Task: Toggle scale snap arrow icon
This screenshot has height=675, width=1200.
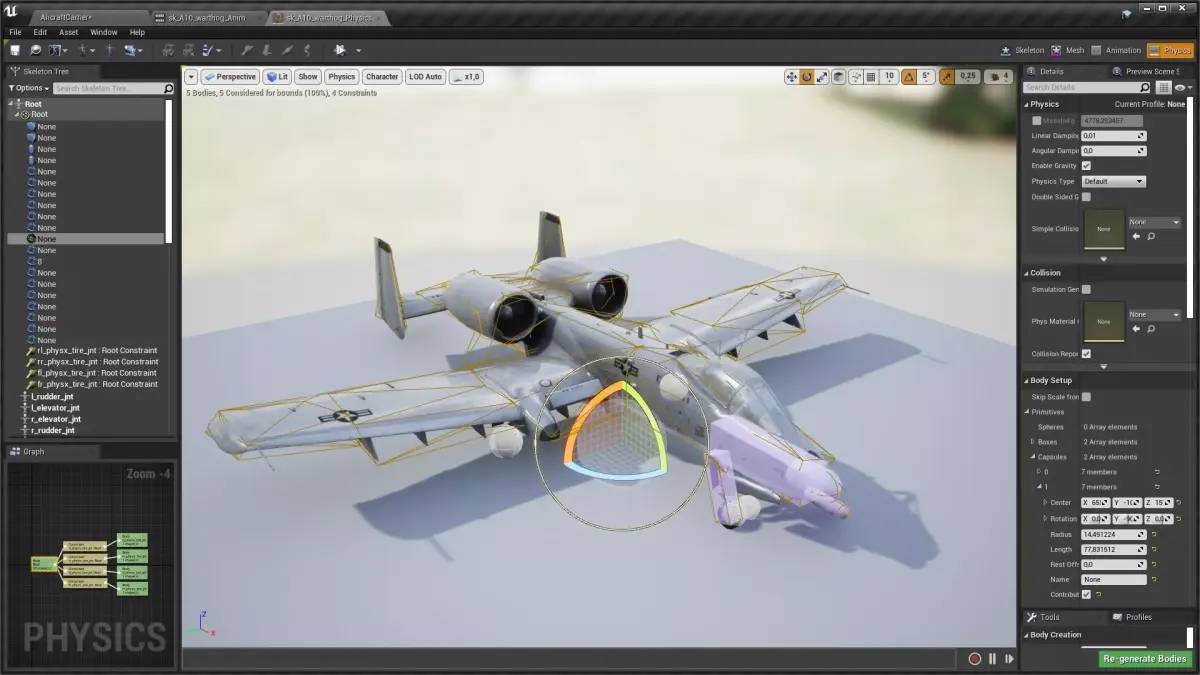Action: tap(949, 77)
